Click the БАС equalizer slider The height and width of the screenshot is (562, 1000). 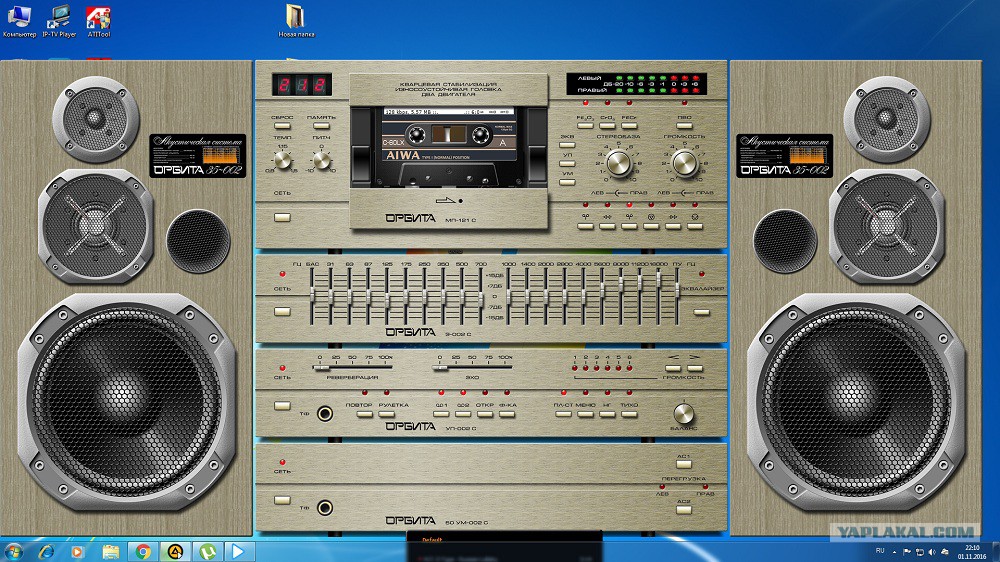[x=312, y=297]
